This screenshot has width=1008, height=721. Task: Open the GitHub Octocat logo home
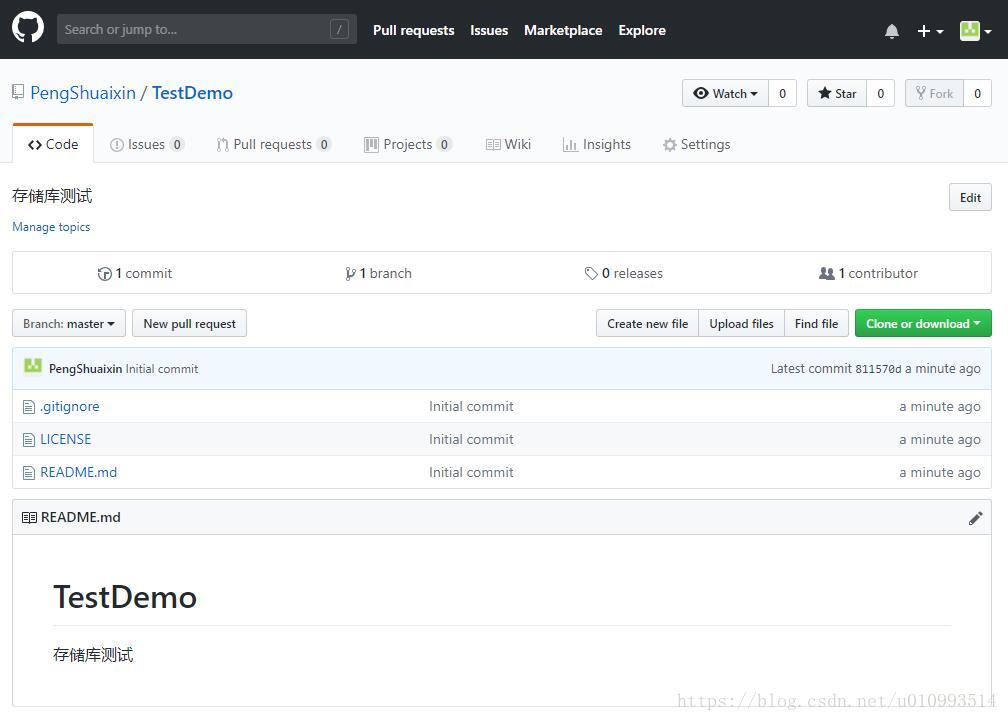[28, 28]
